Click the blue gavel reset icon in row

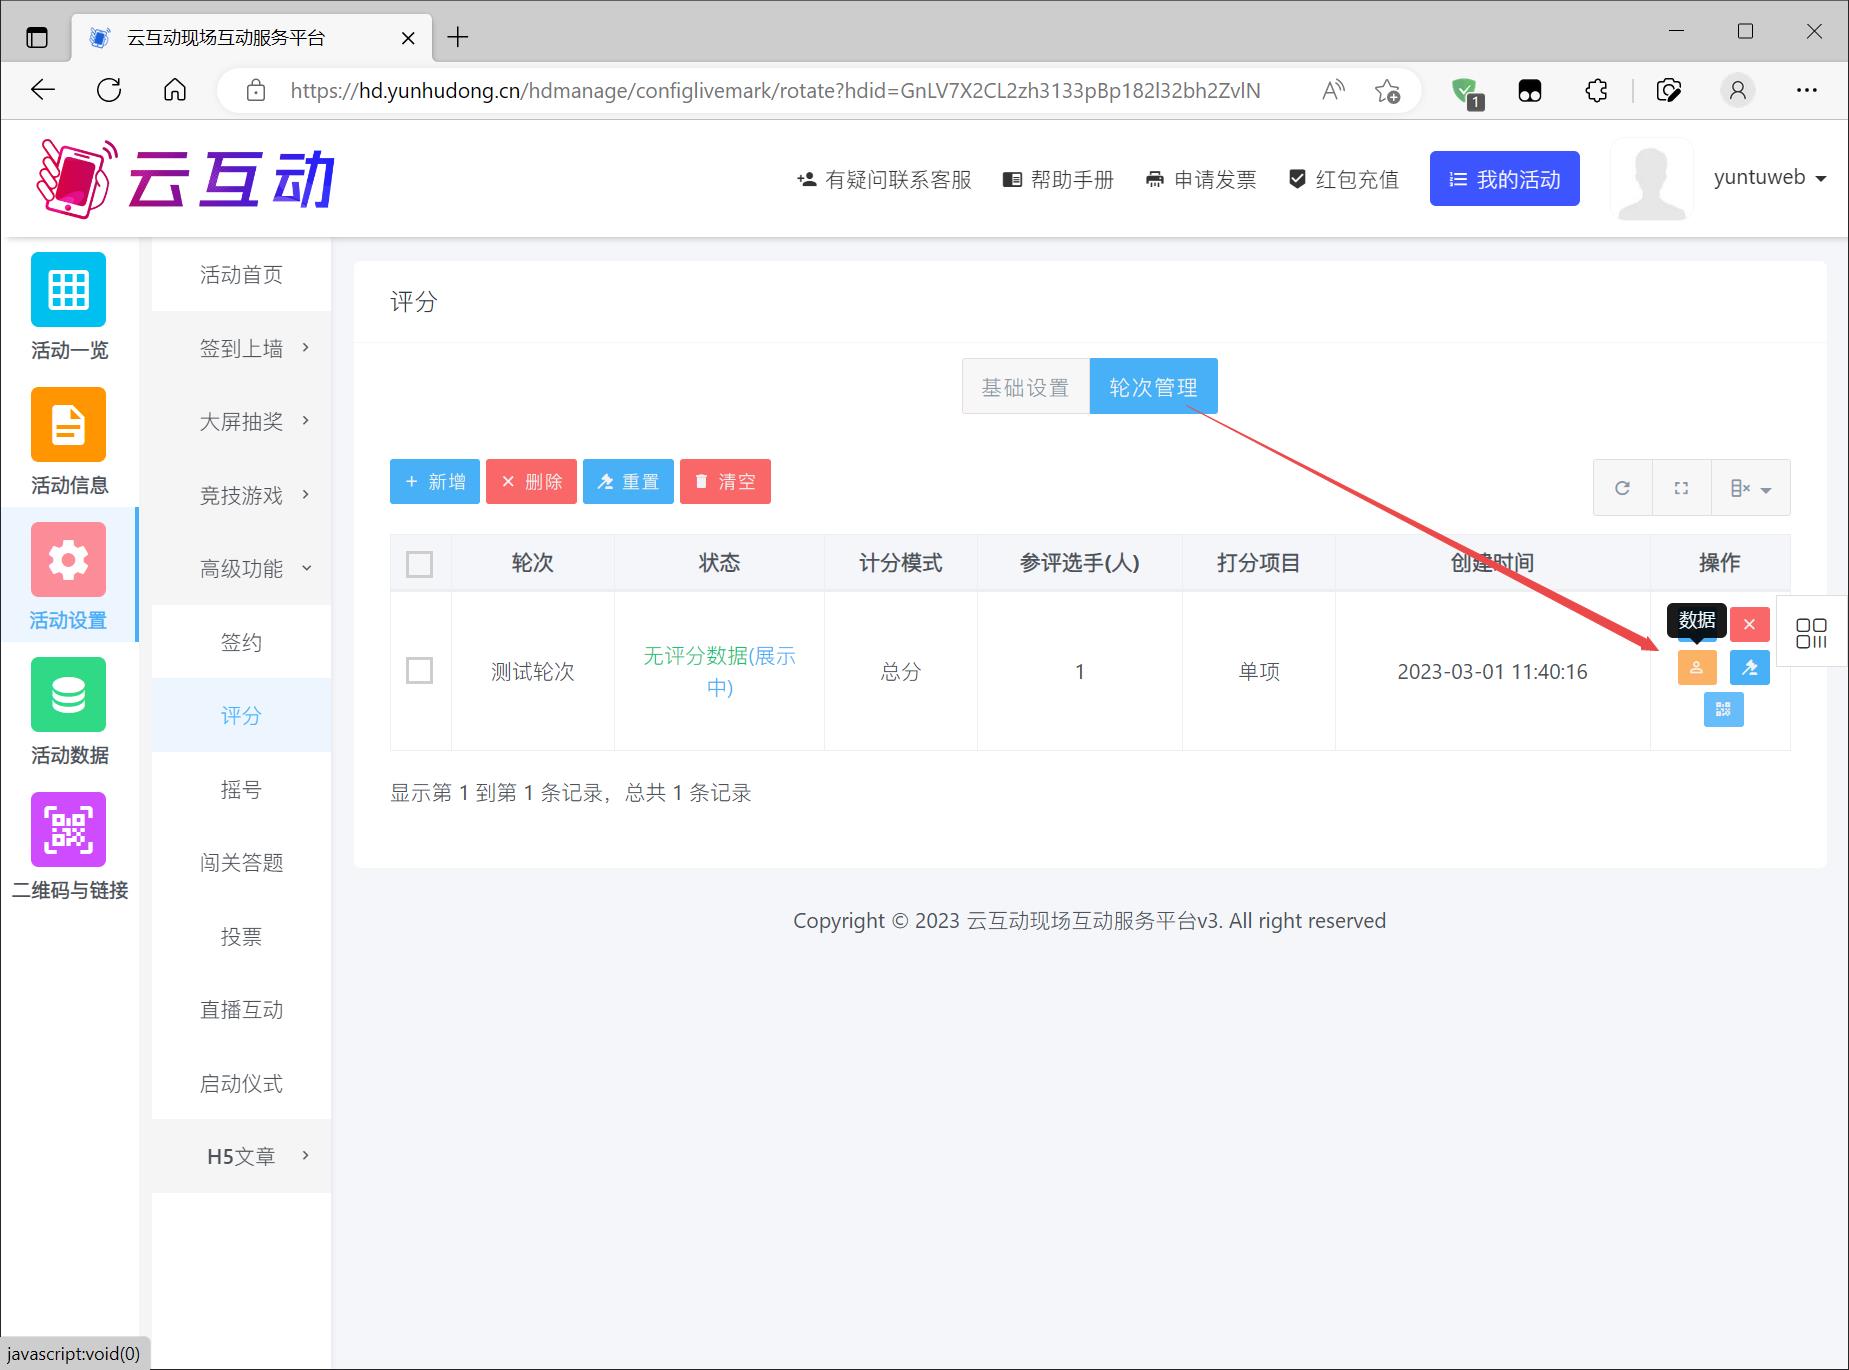[1749, 668]
